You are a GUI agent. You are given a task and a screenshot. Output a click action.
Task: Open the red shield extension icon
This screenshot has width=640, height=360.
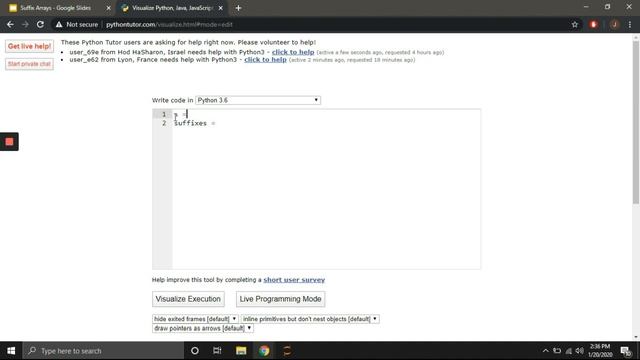pyautogui.click(x=593, y=24)
